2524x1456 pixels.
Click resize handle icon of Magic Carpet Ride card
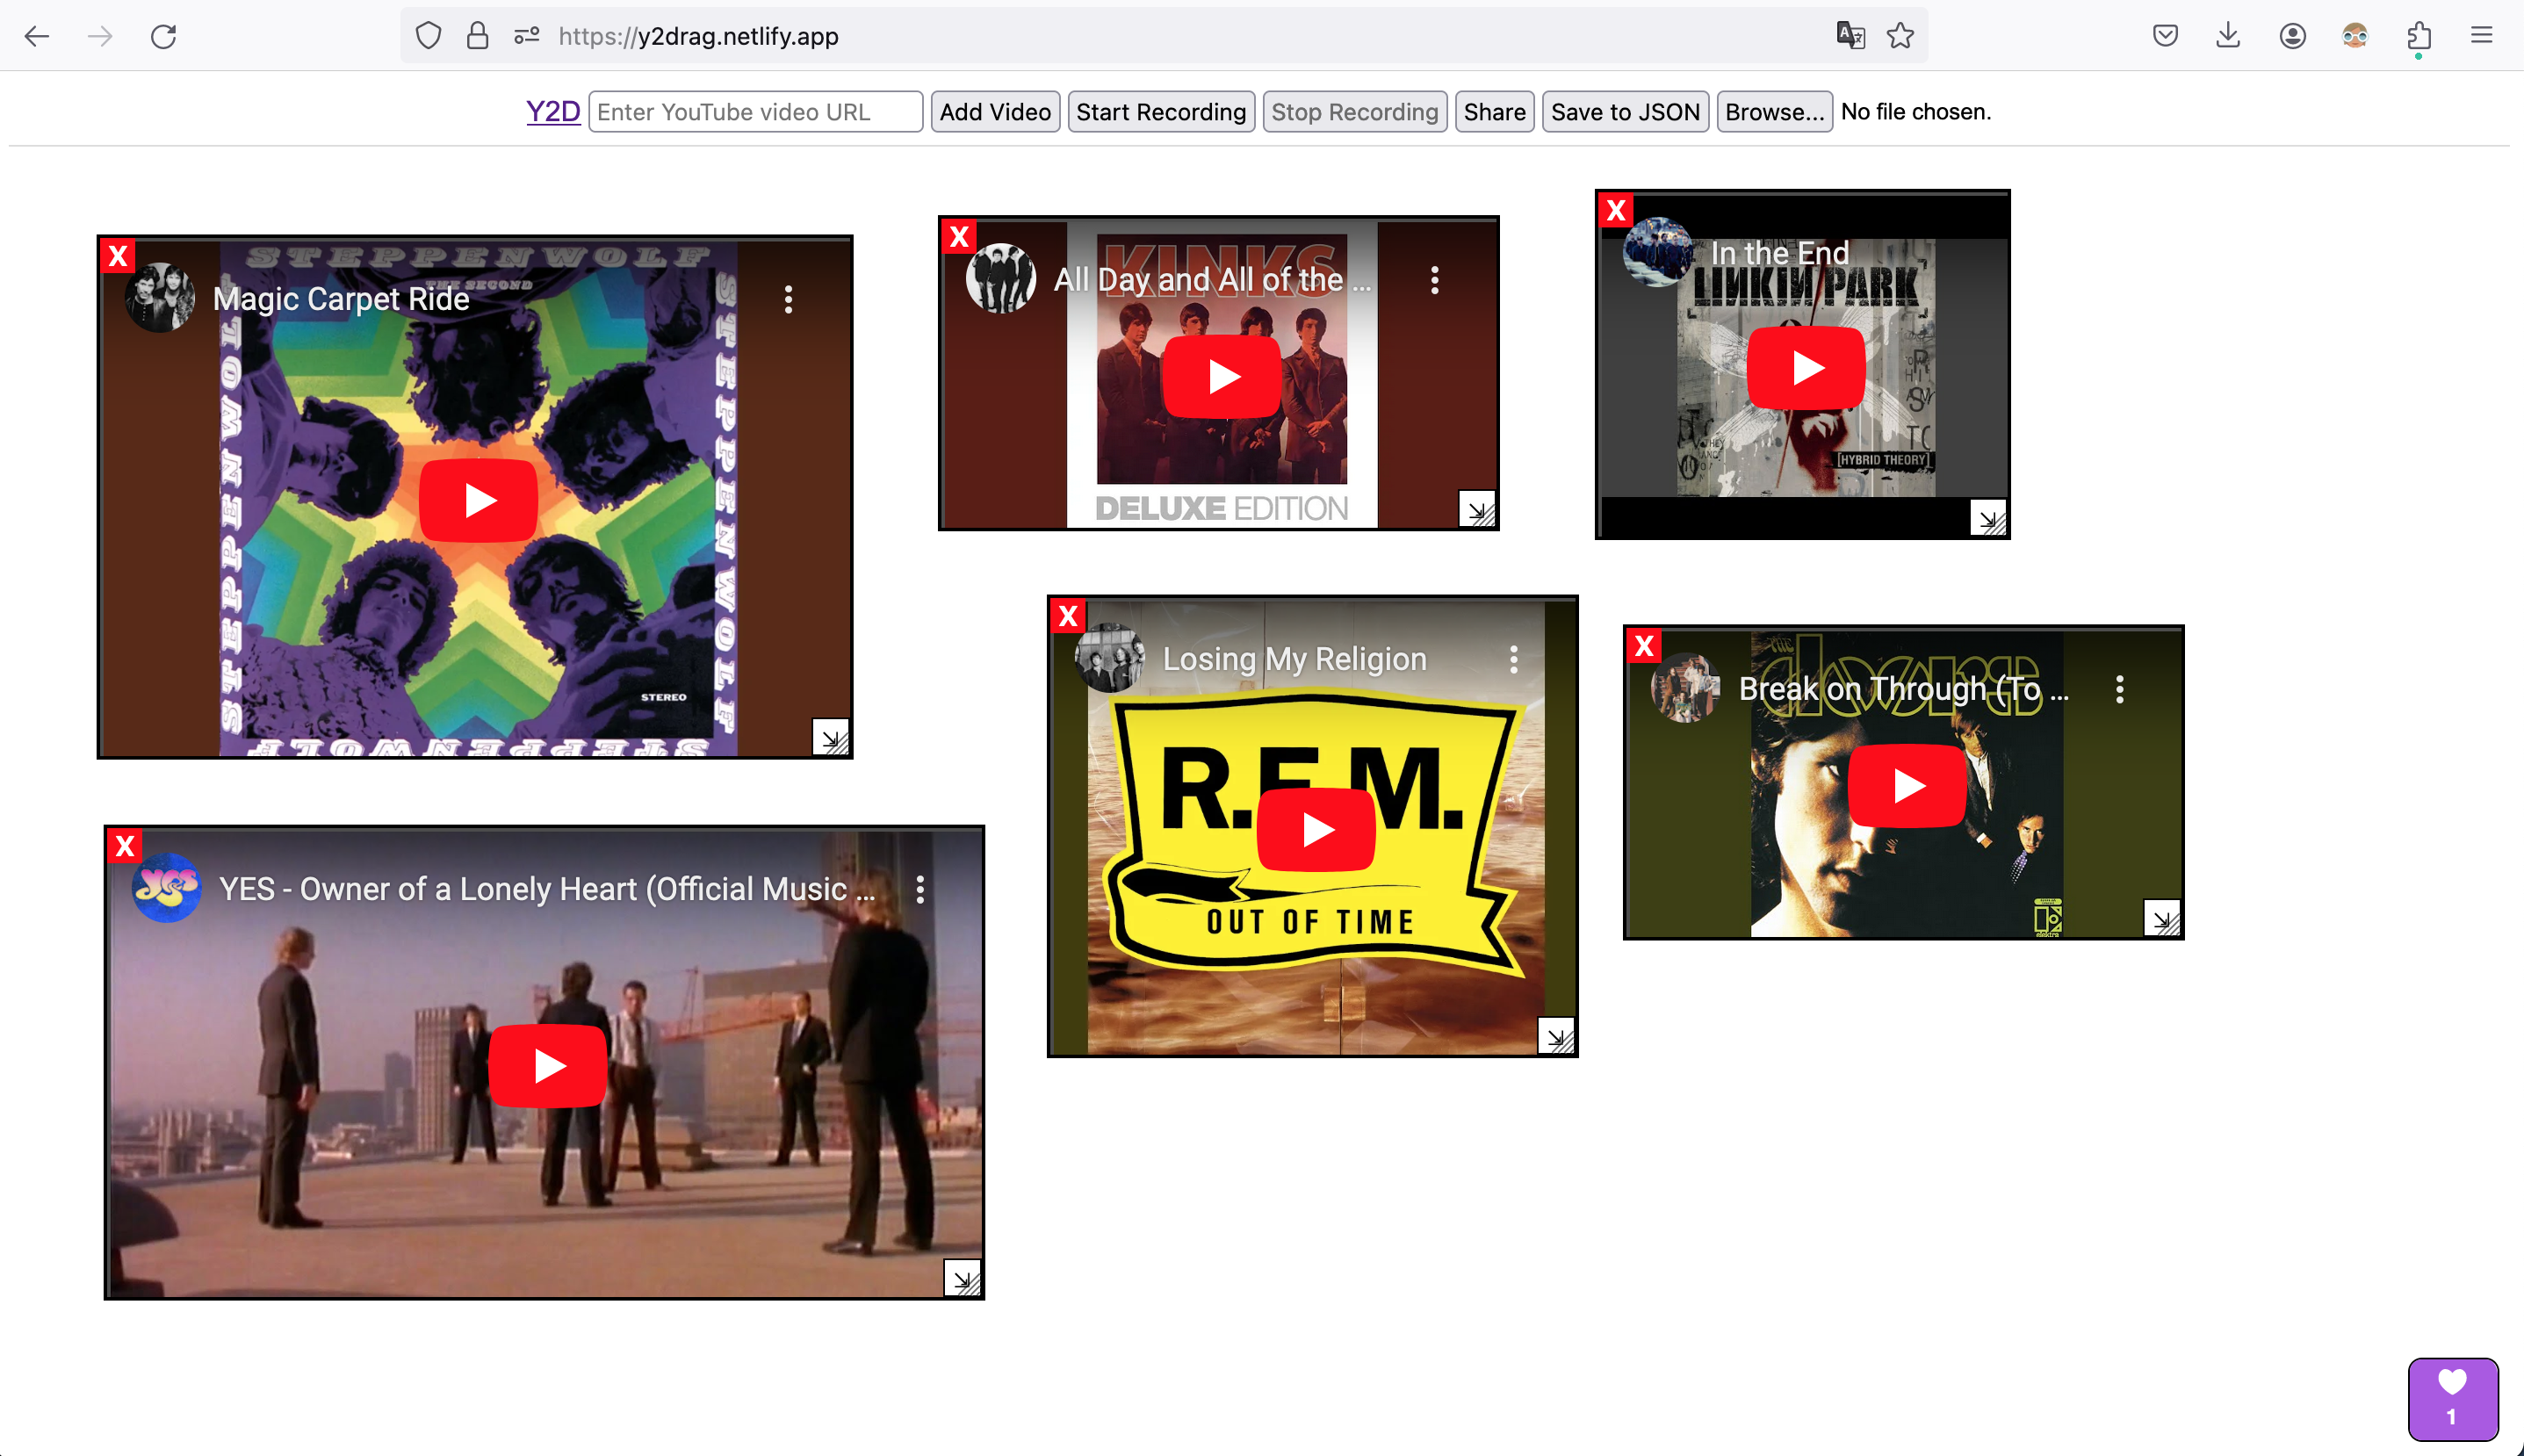tap(830, 737)
